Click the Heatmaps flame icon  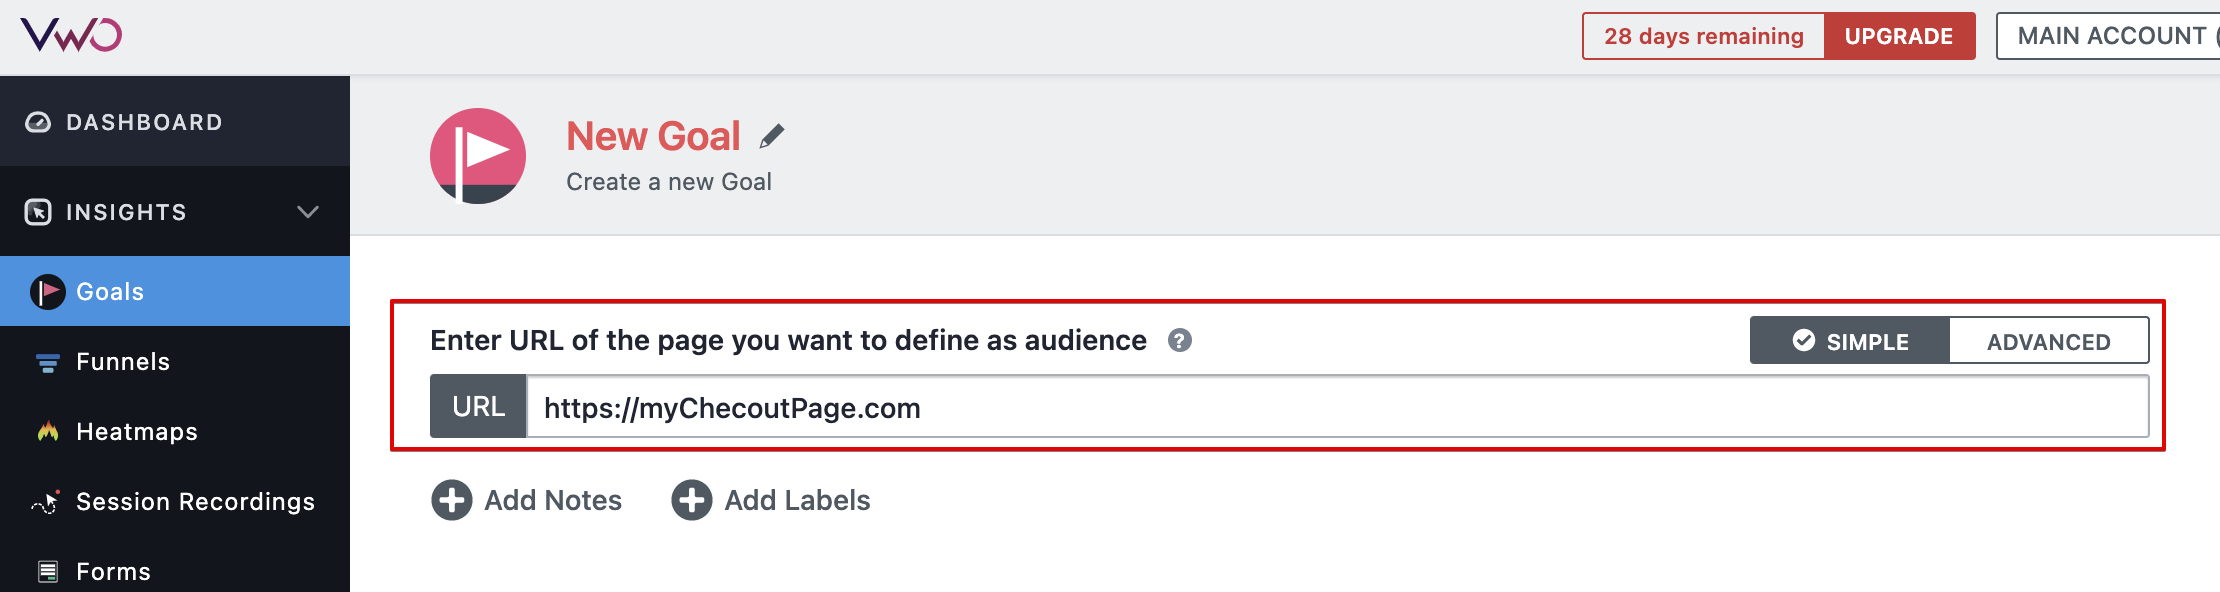tap(48, 432)
